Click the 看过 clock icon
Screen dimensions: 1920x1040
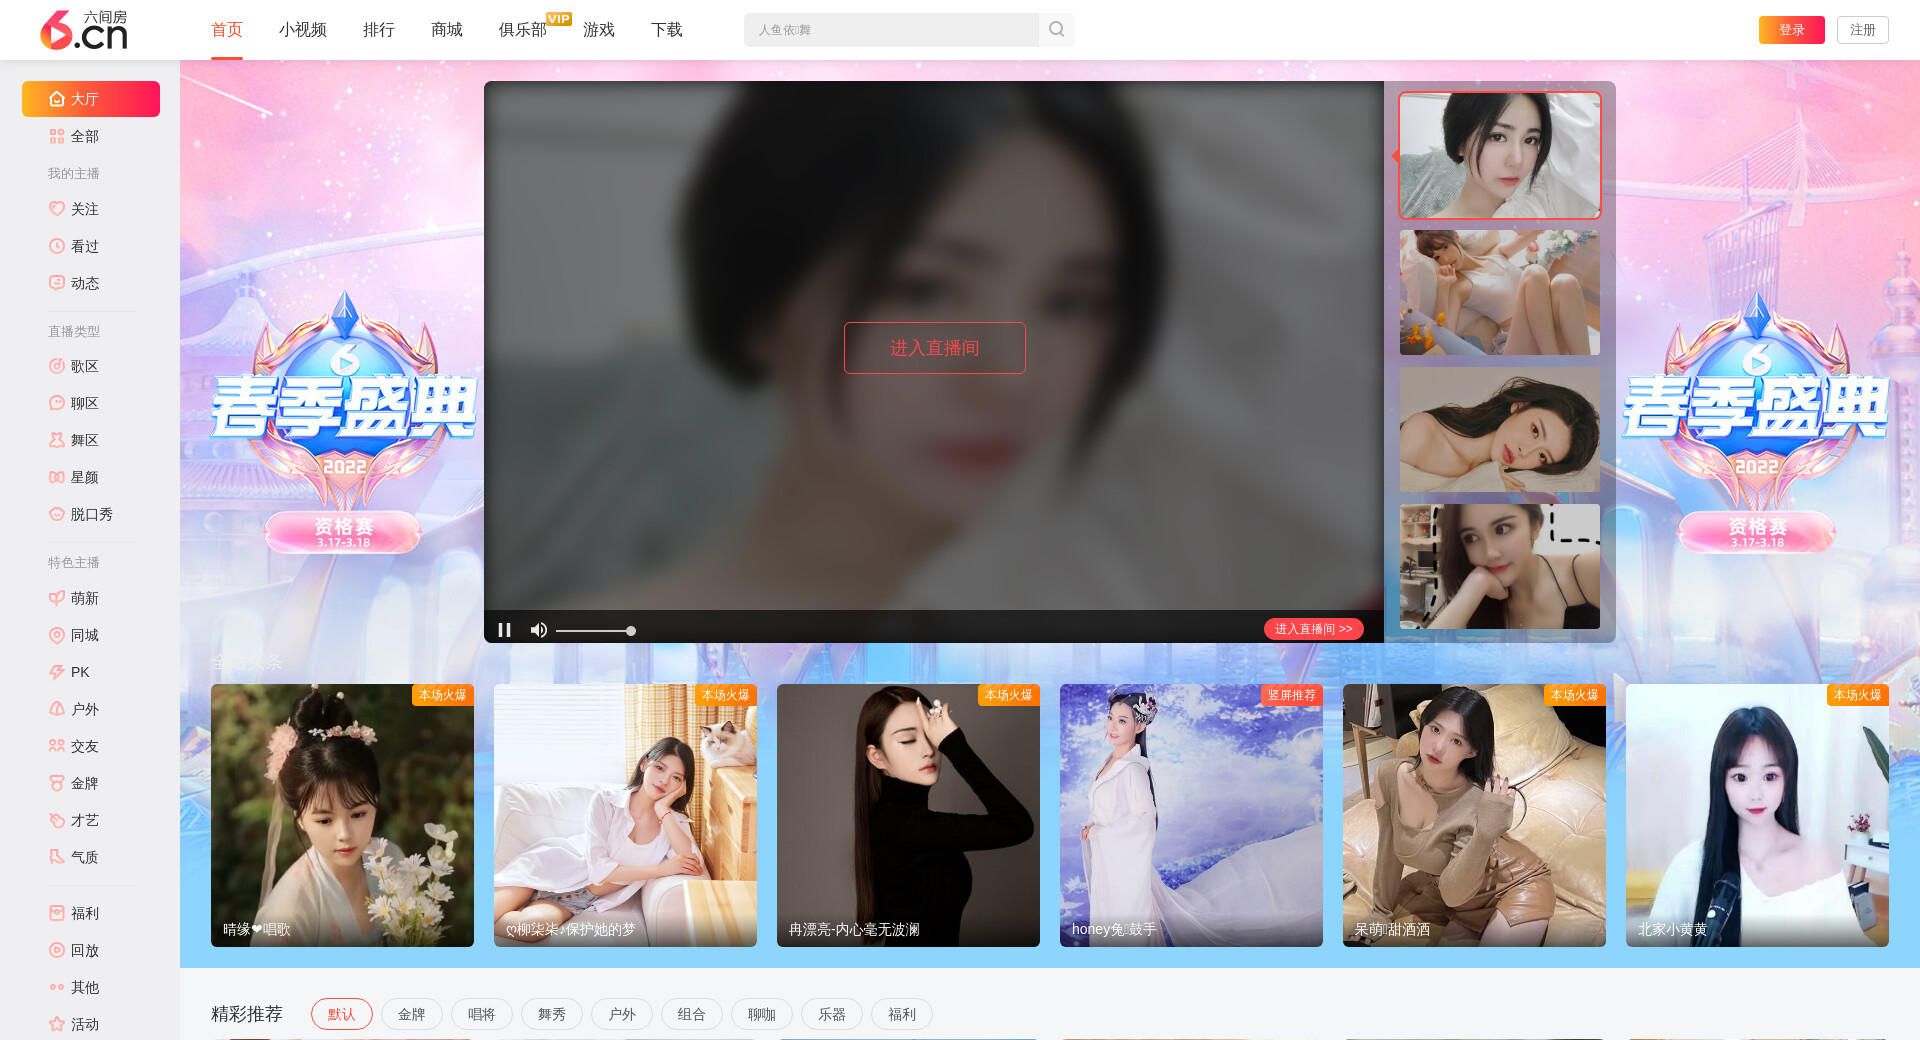coord(57,246)
